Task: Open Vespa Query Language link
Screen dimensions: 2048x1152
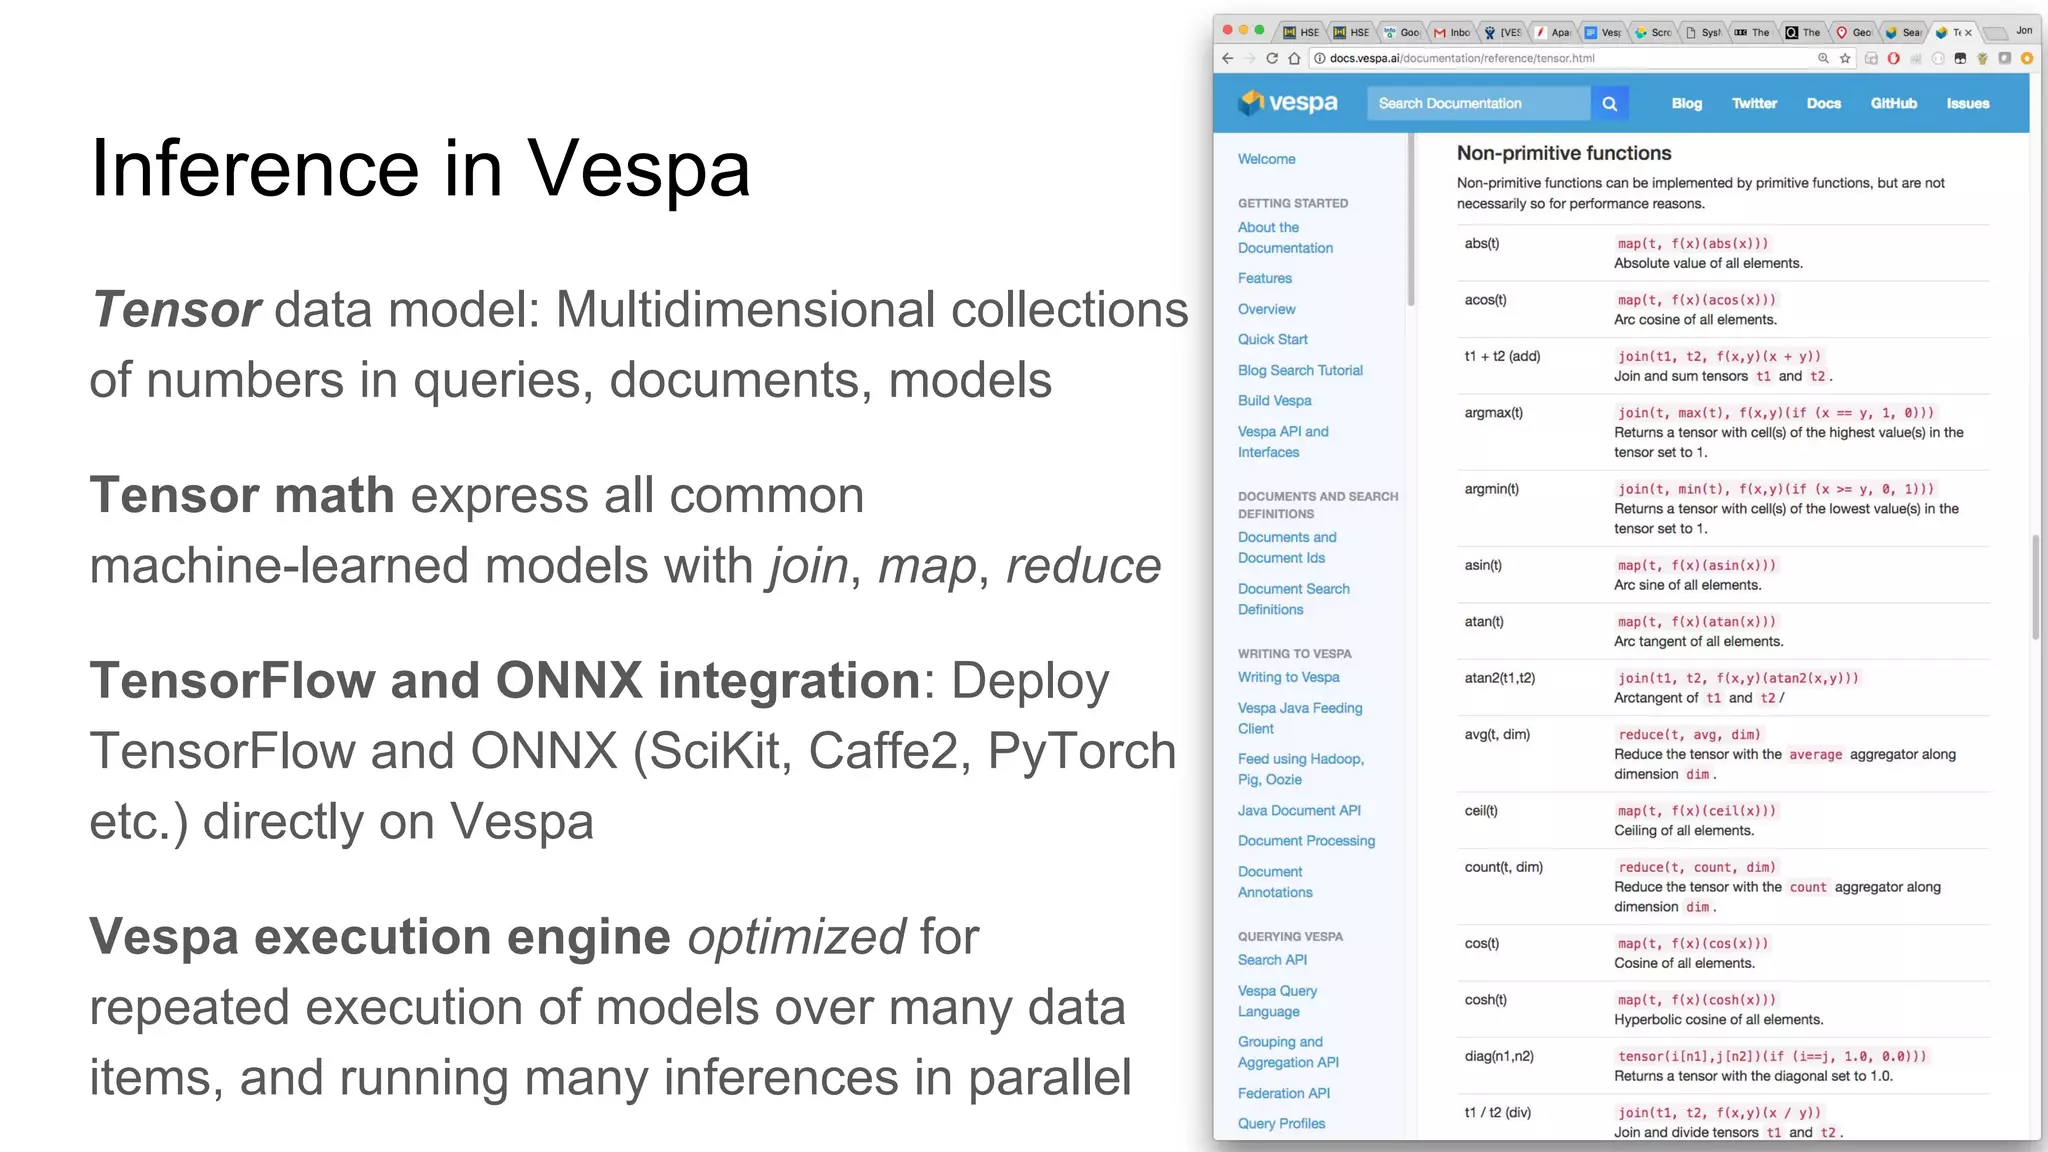Action: [x=1277, y=1001]
